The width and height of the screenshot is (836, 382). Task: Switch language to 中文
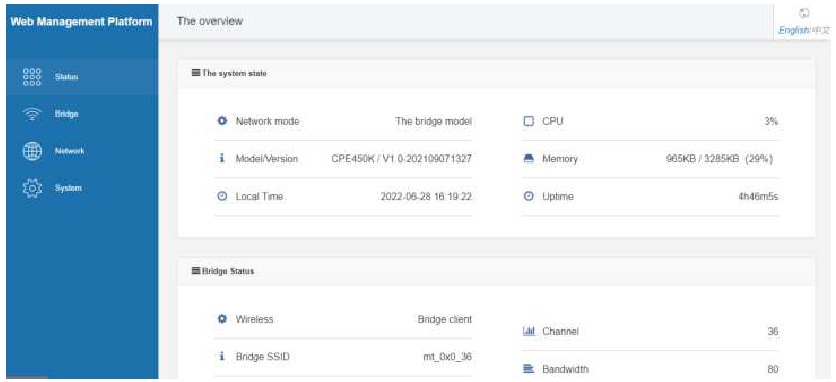[821, 30]
